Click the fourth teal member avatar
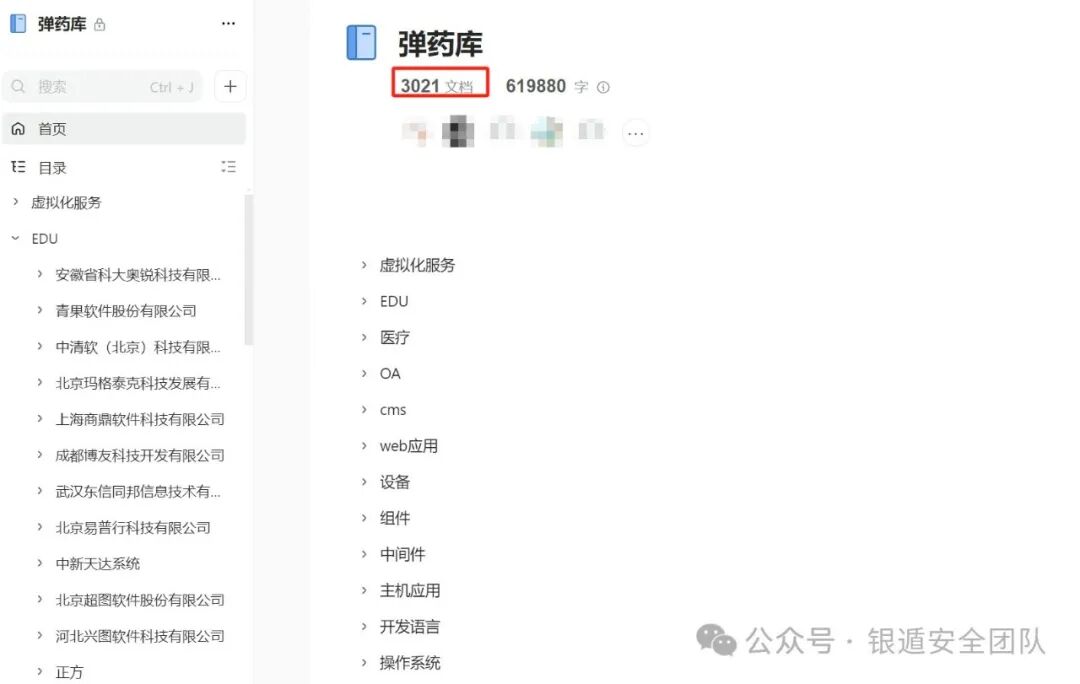Image resolution: width=1080 pixels, height=684 pixels. (547, 131)
